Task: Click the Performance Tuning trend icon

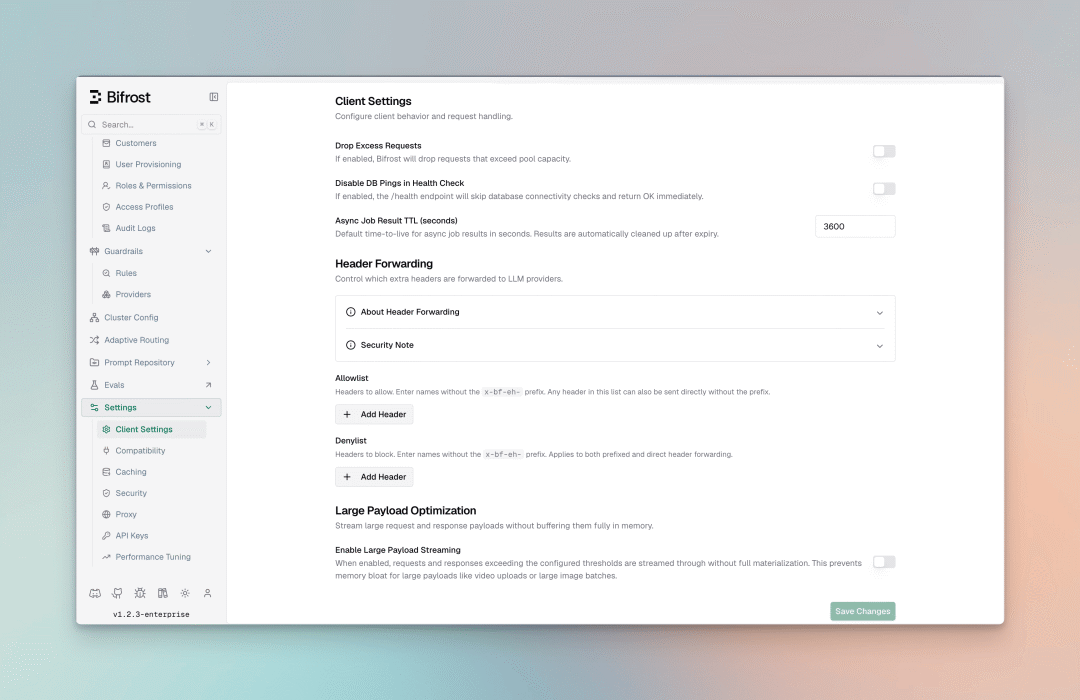Action: tap(106, 557)
